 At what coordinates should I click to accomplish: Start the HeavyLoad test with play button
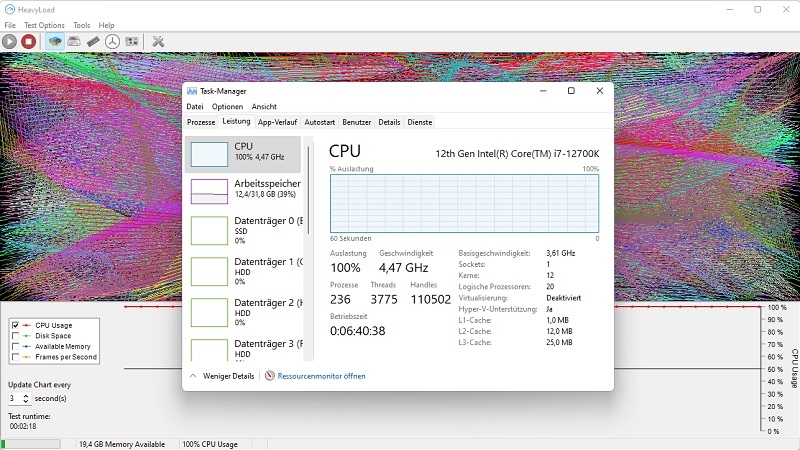[9, 41]
